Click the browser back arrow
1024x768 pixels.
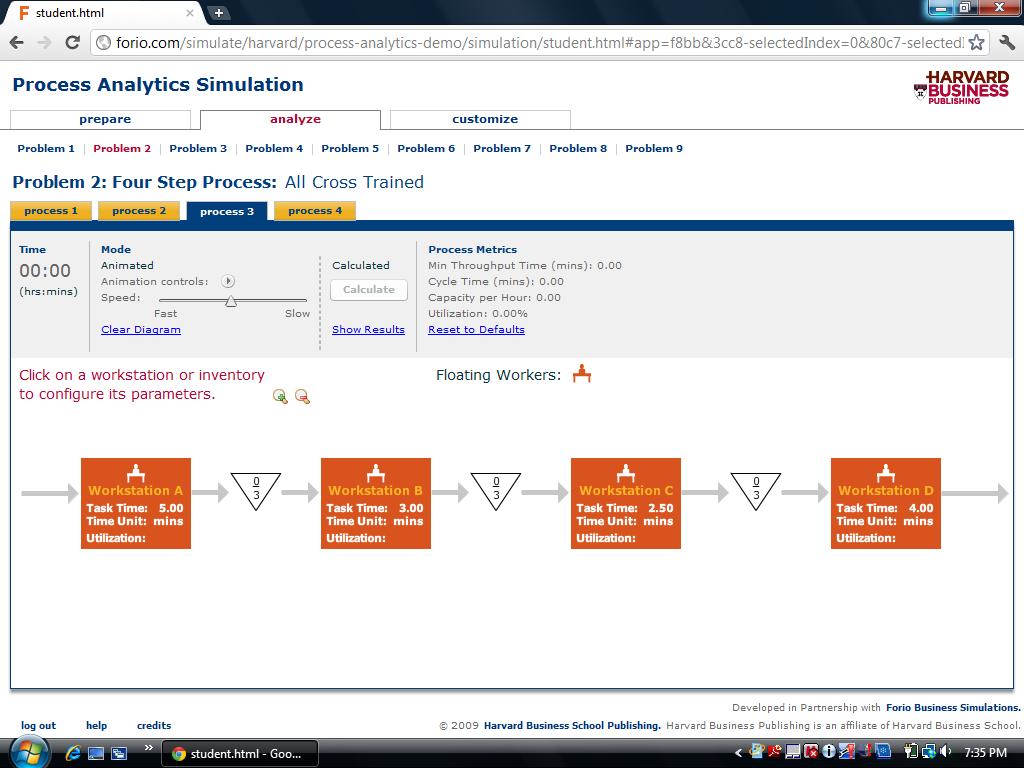coord(17,42)
